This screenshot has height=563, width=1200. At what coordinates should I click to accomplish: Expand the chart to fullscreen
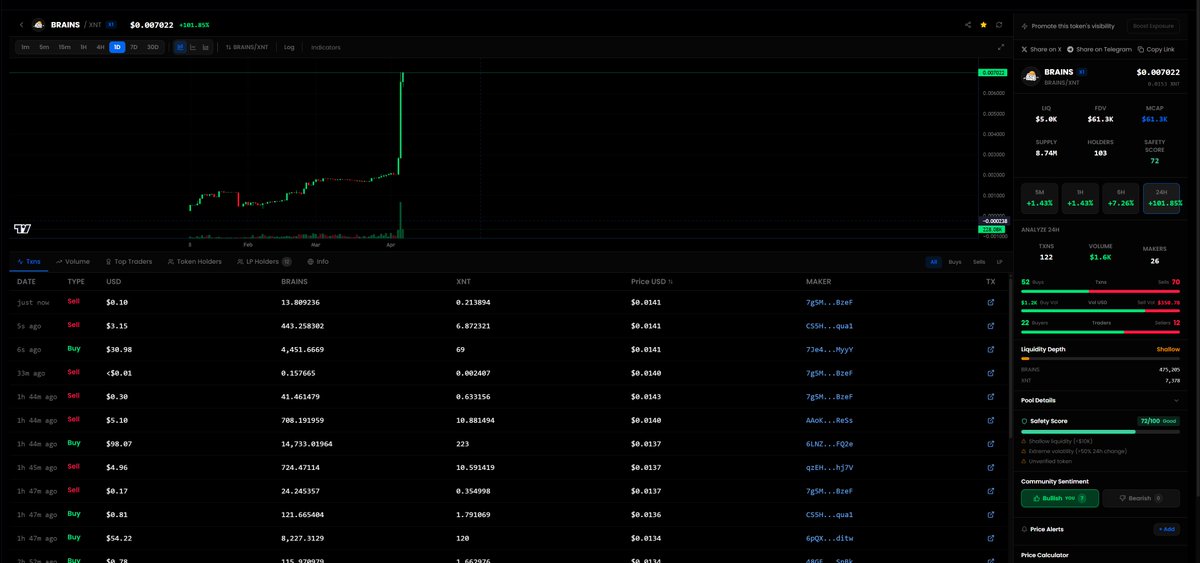coord(1001,47)
